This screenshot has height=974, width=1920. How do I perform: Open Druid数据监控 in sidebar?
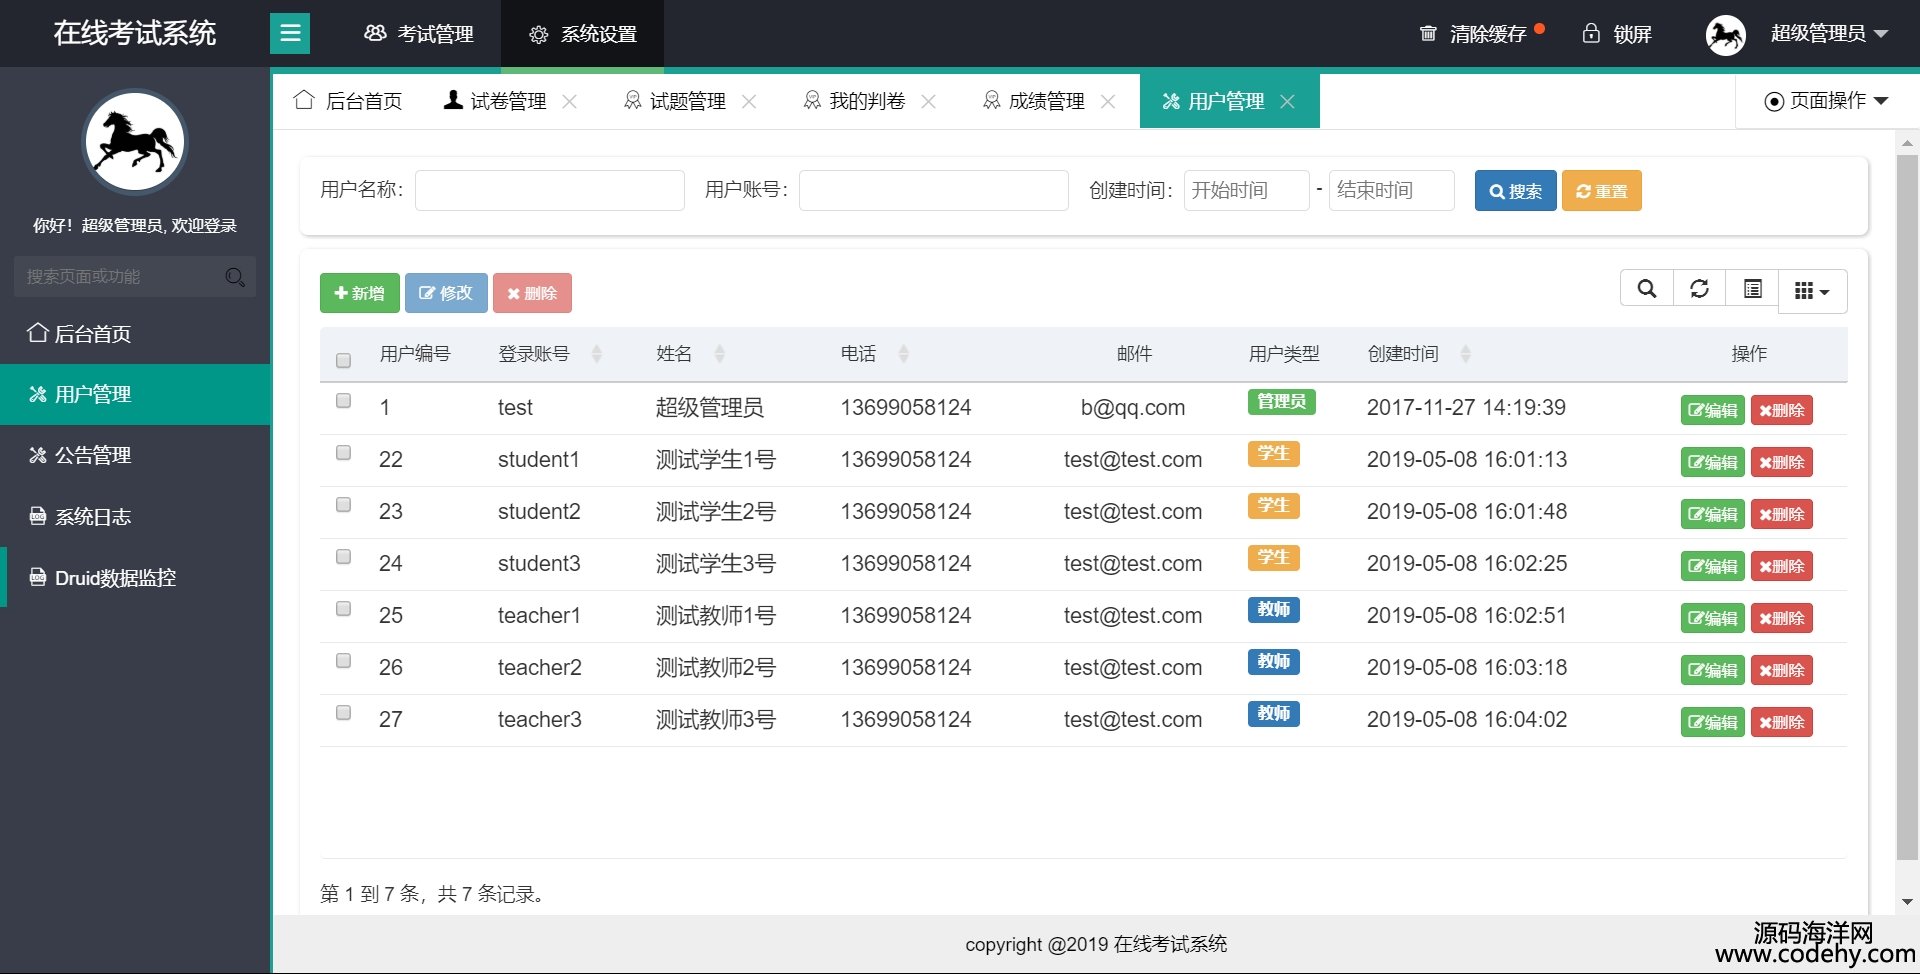pyautogui.click(x=135, y=578)
